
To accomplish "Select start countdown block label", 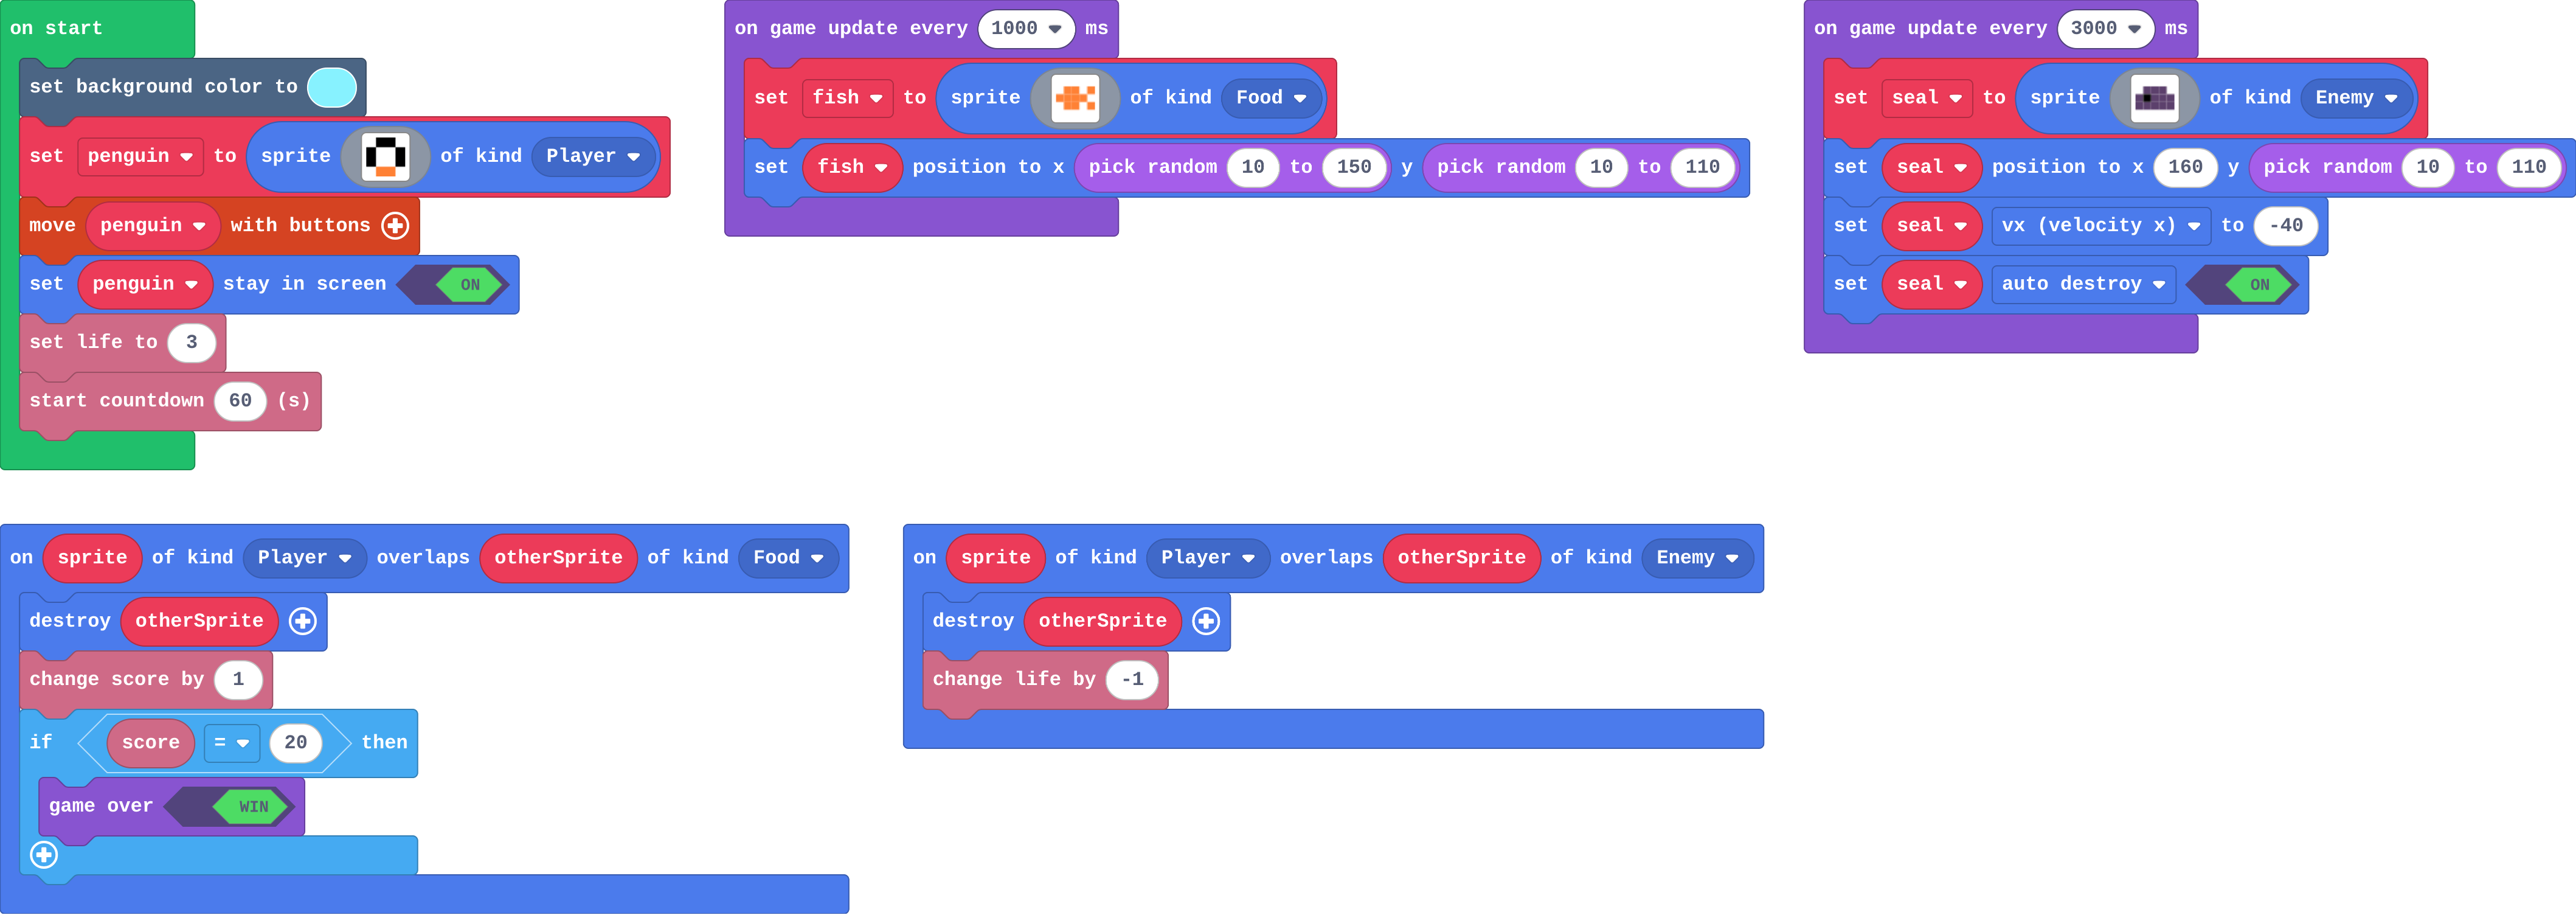I will point(116,402).
